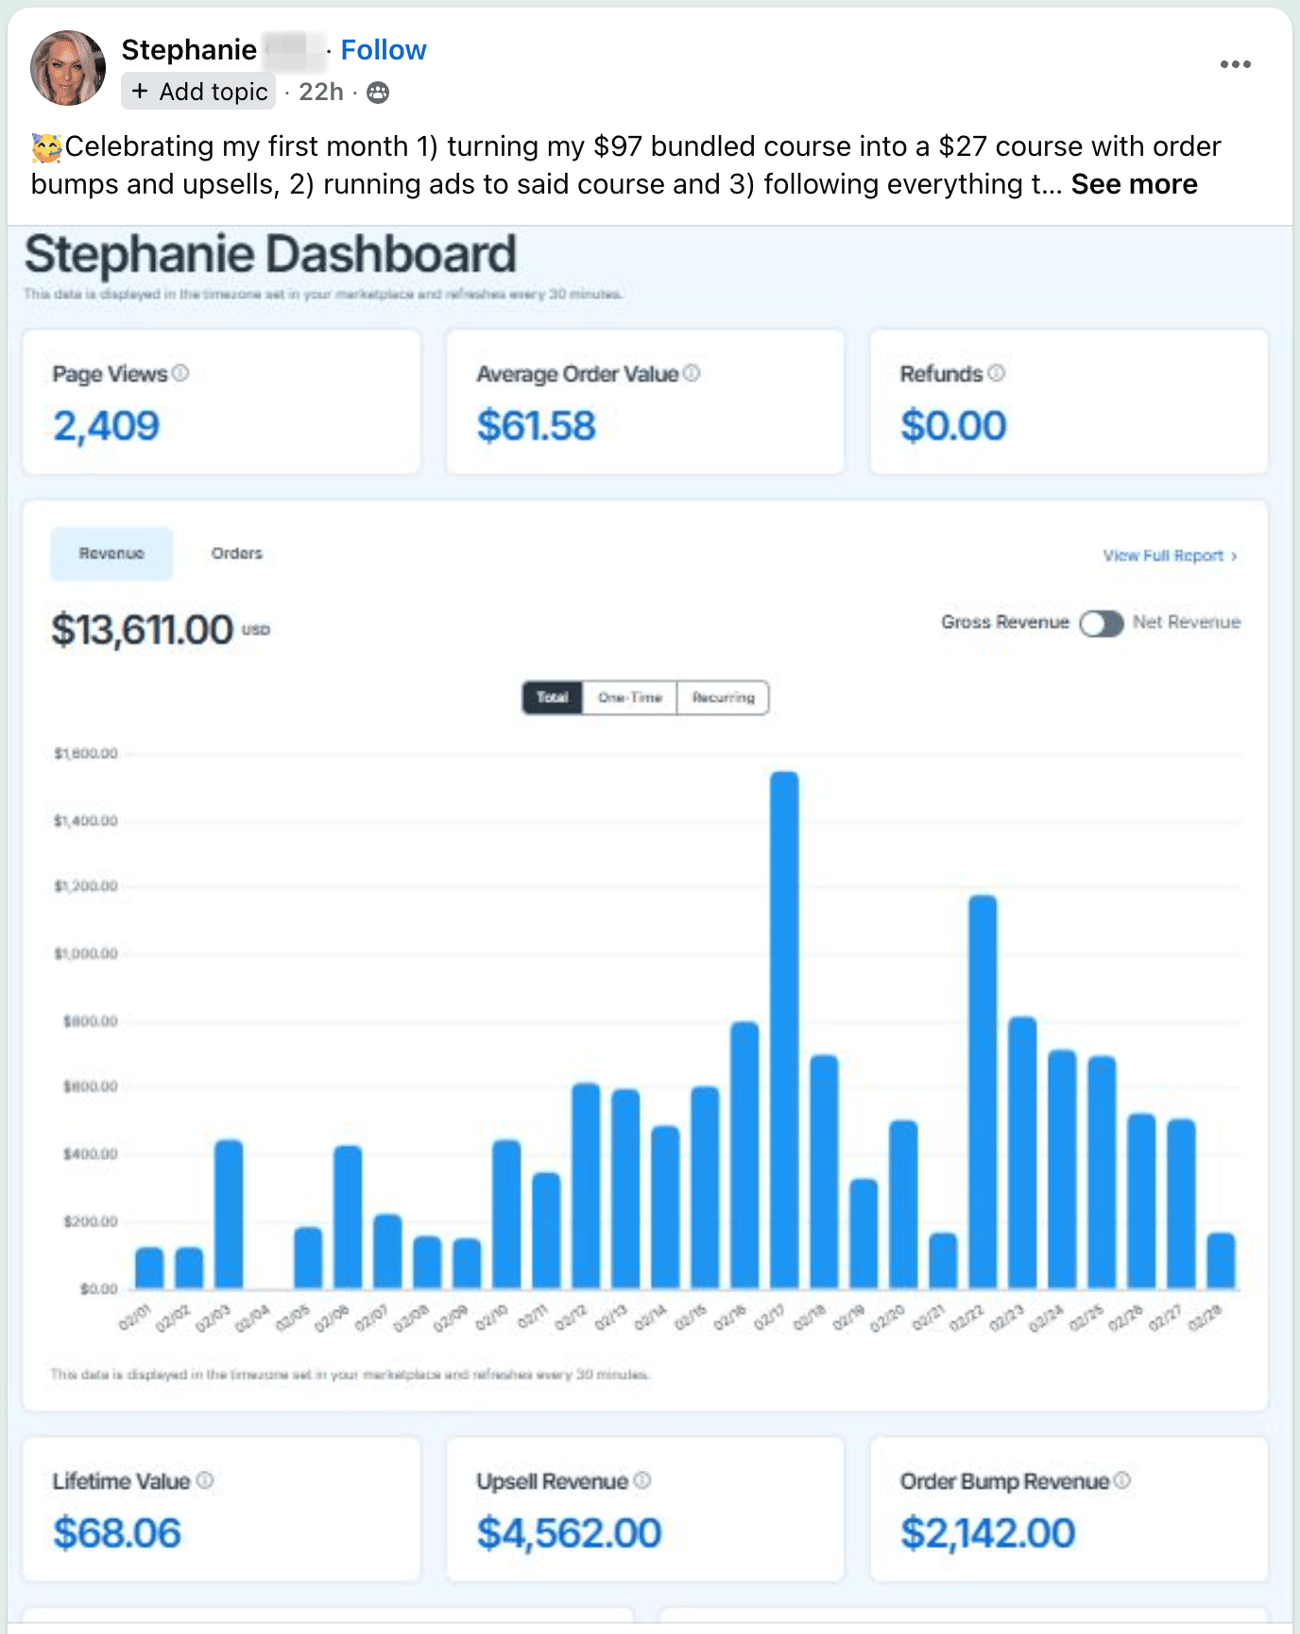The width and height of the screenshot is (1300, 1634).
Task: Click the Average Order Value info icon
Action: point(691,373)
